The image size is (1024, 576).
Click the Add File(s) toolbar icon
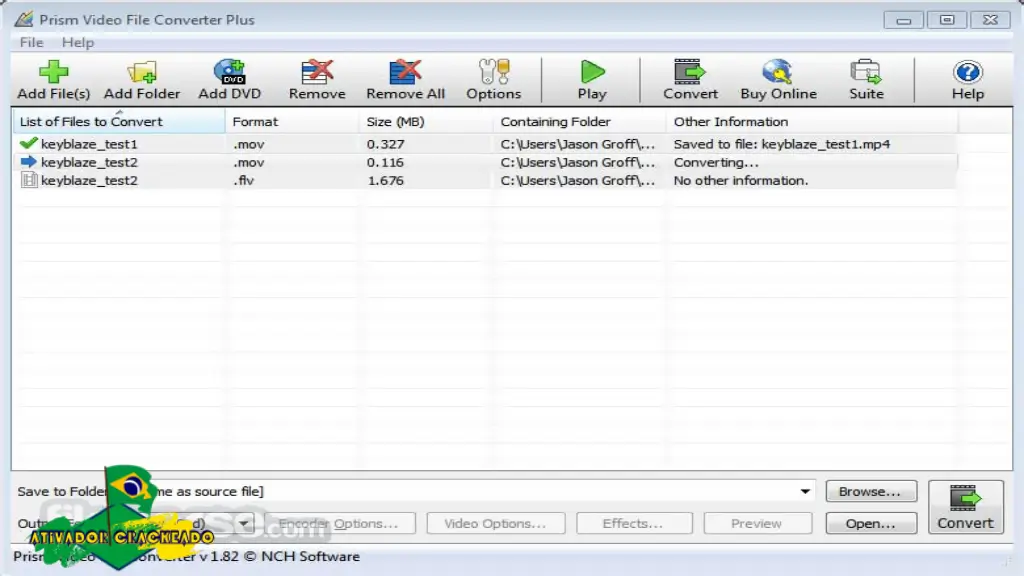coord(54,80)
